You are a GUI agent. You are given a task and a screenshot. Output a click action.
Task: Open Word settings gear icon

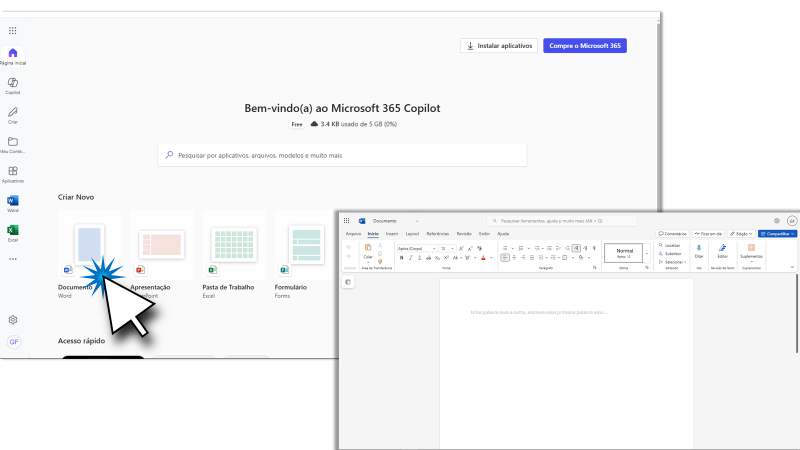pos(777,221)
